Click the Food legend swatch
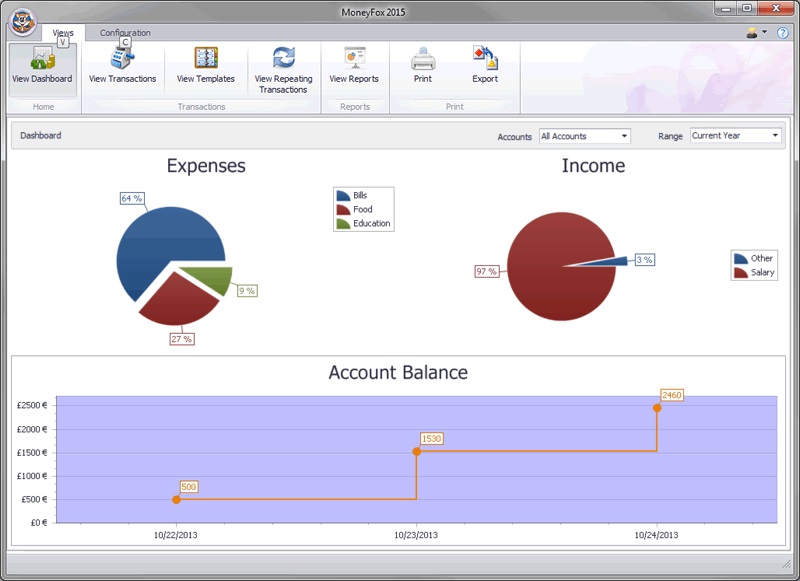 pos(343,209)
